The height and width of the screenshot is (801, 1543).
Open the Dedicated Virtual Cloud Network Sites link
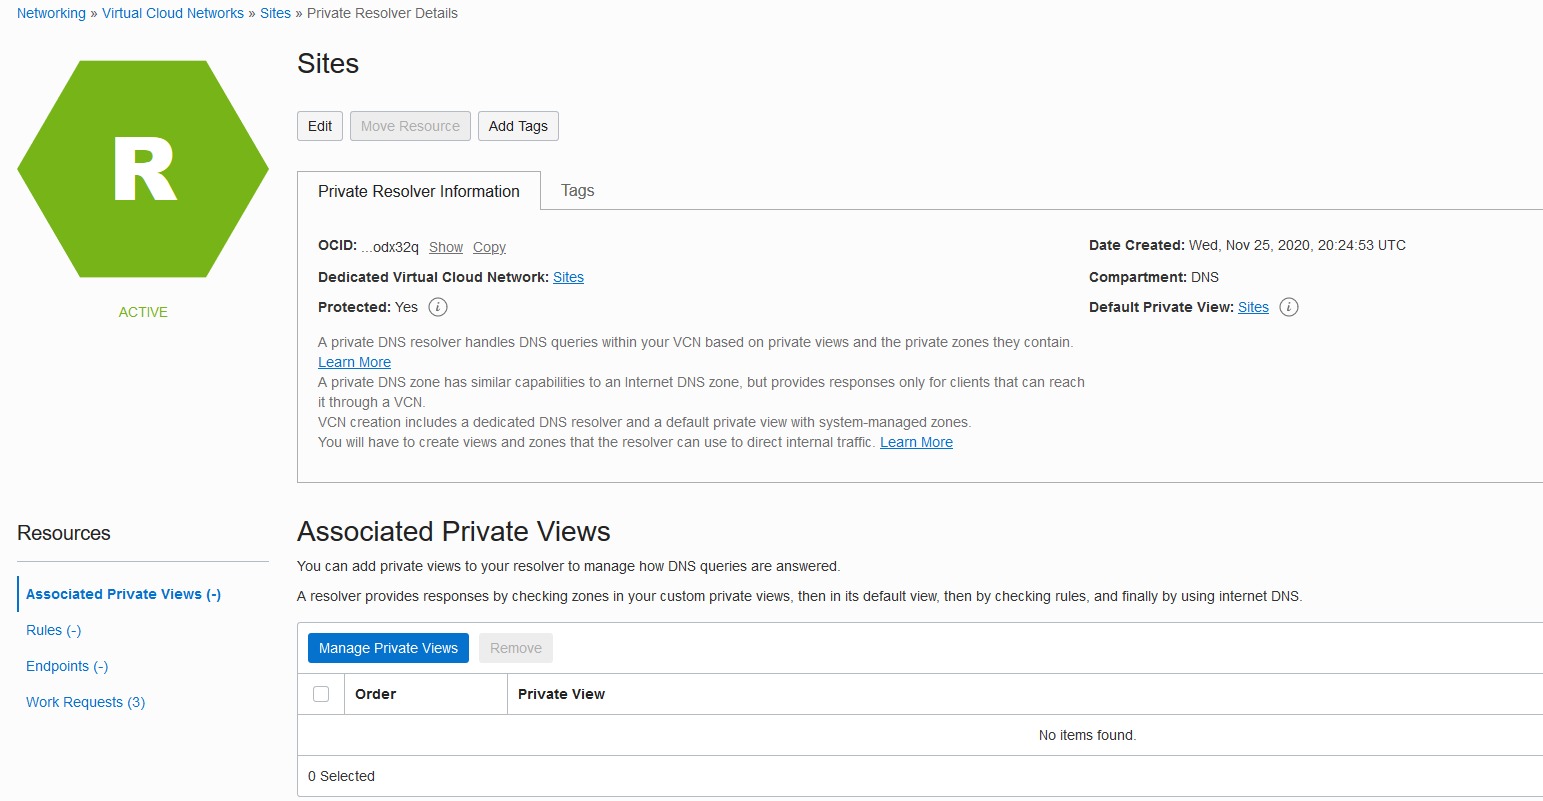pos(568,277)
